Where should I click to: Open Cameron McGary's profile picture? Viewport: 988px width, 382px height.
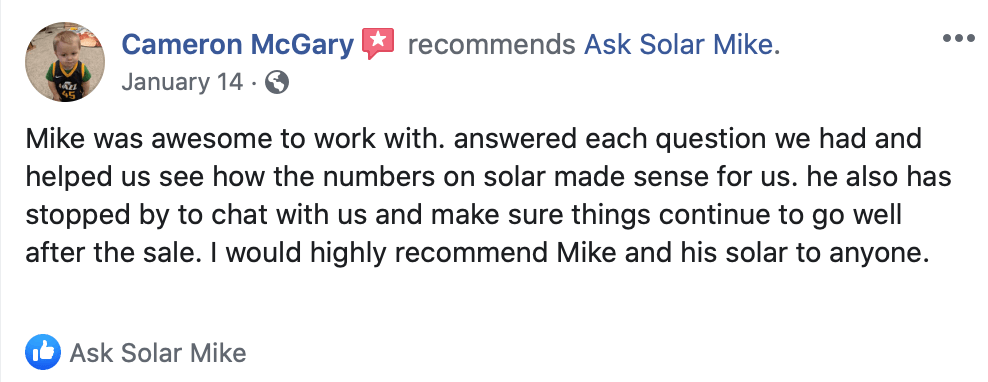pyautogui.click(x=65, y=62)
